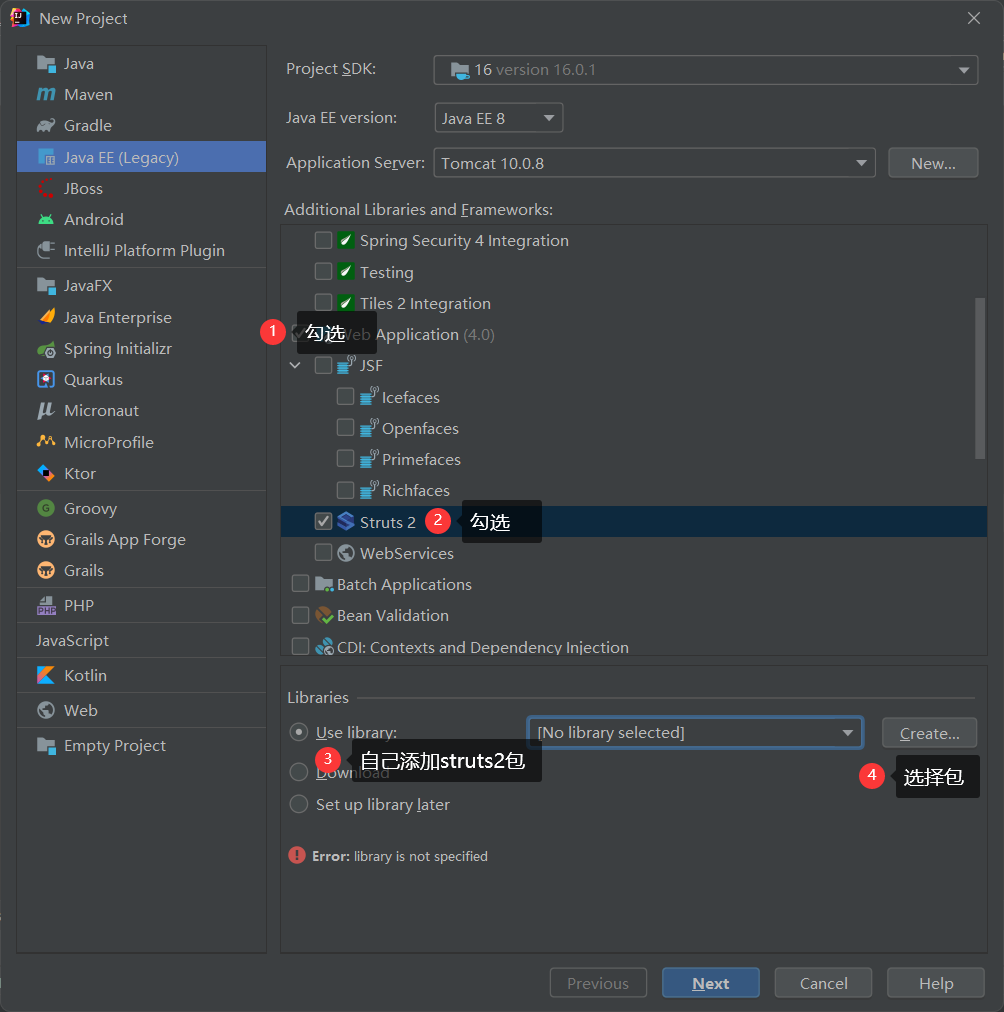Viewport: 1004px width, 1012px height.
Task: Open the Application Server dropdown
Action: coord(654,163)
